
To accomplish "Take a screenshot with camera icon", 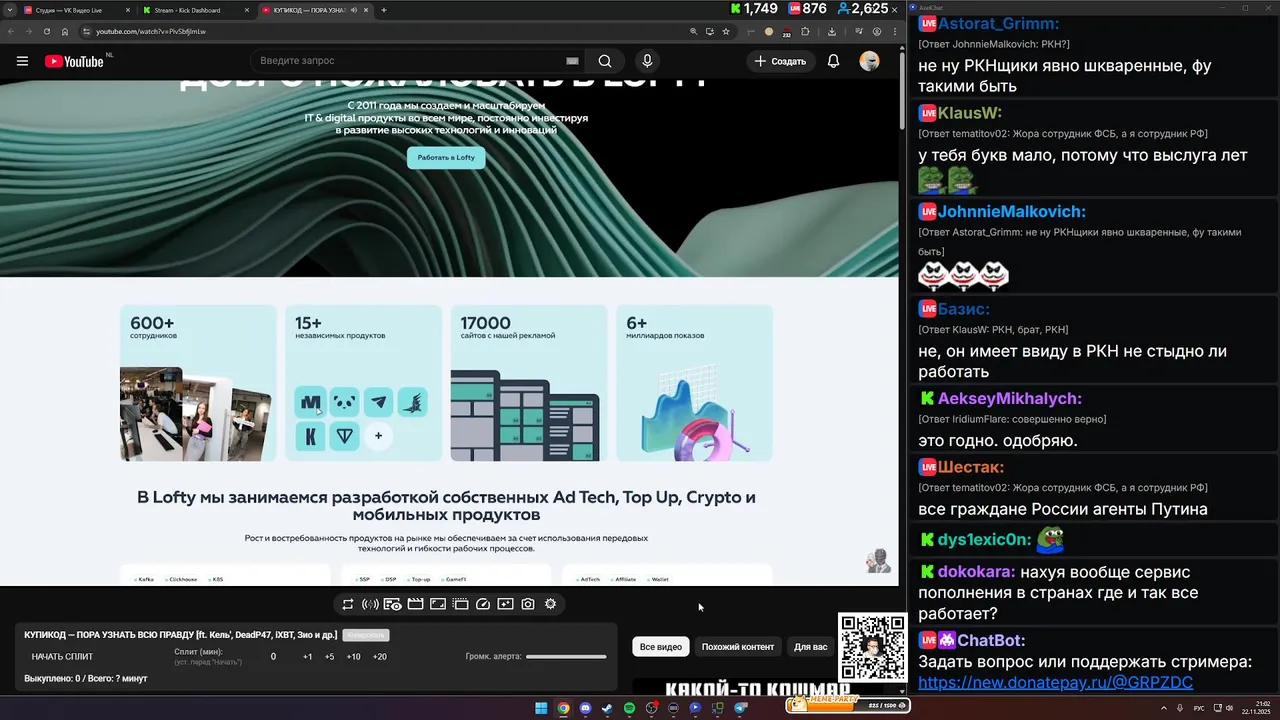I will [x=528, y=604].
